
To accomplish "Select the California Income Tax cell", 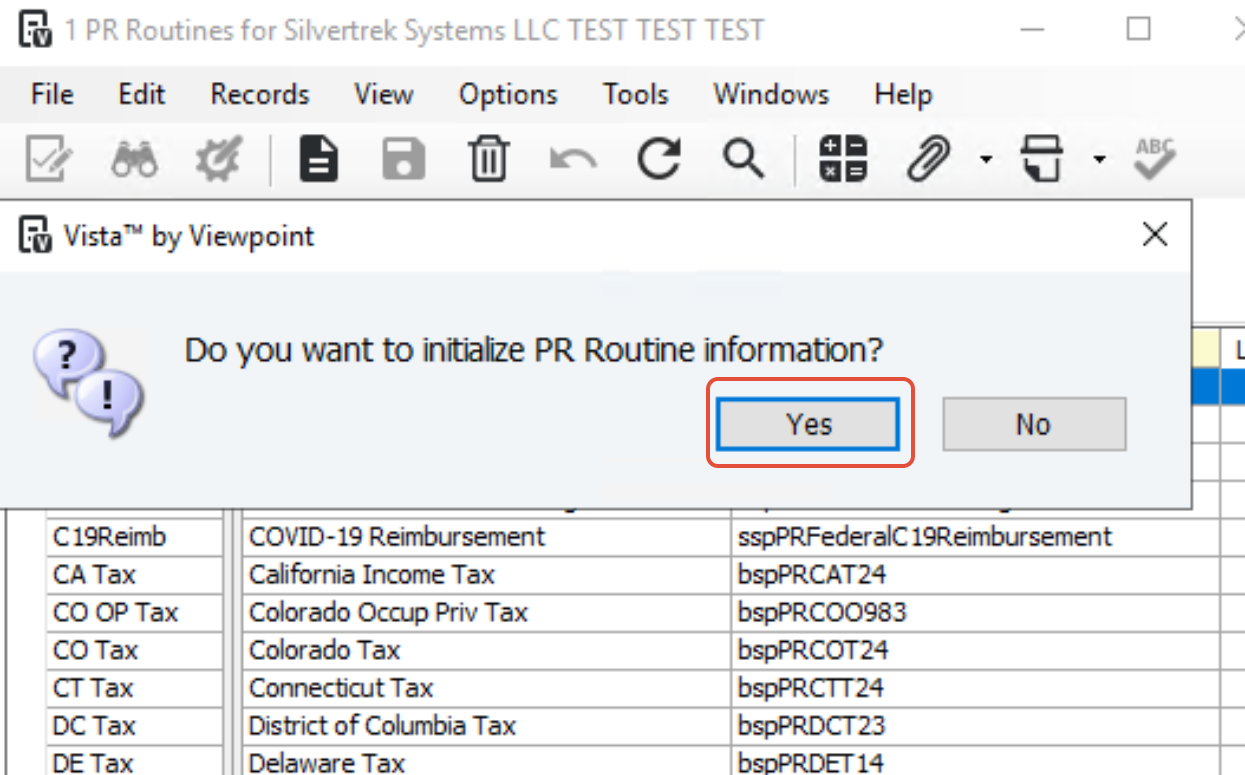I will (487, 575).
